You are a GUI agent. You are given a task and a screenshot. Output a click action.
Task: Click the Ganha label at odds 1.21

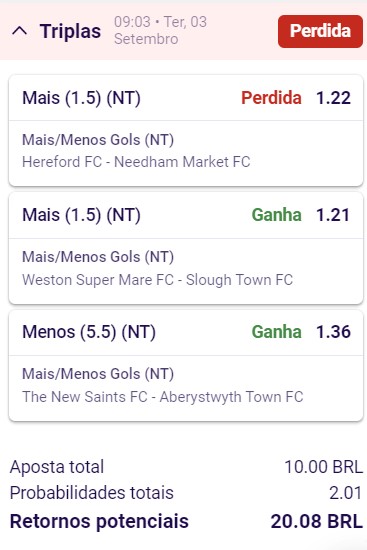tap(276, 215)
